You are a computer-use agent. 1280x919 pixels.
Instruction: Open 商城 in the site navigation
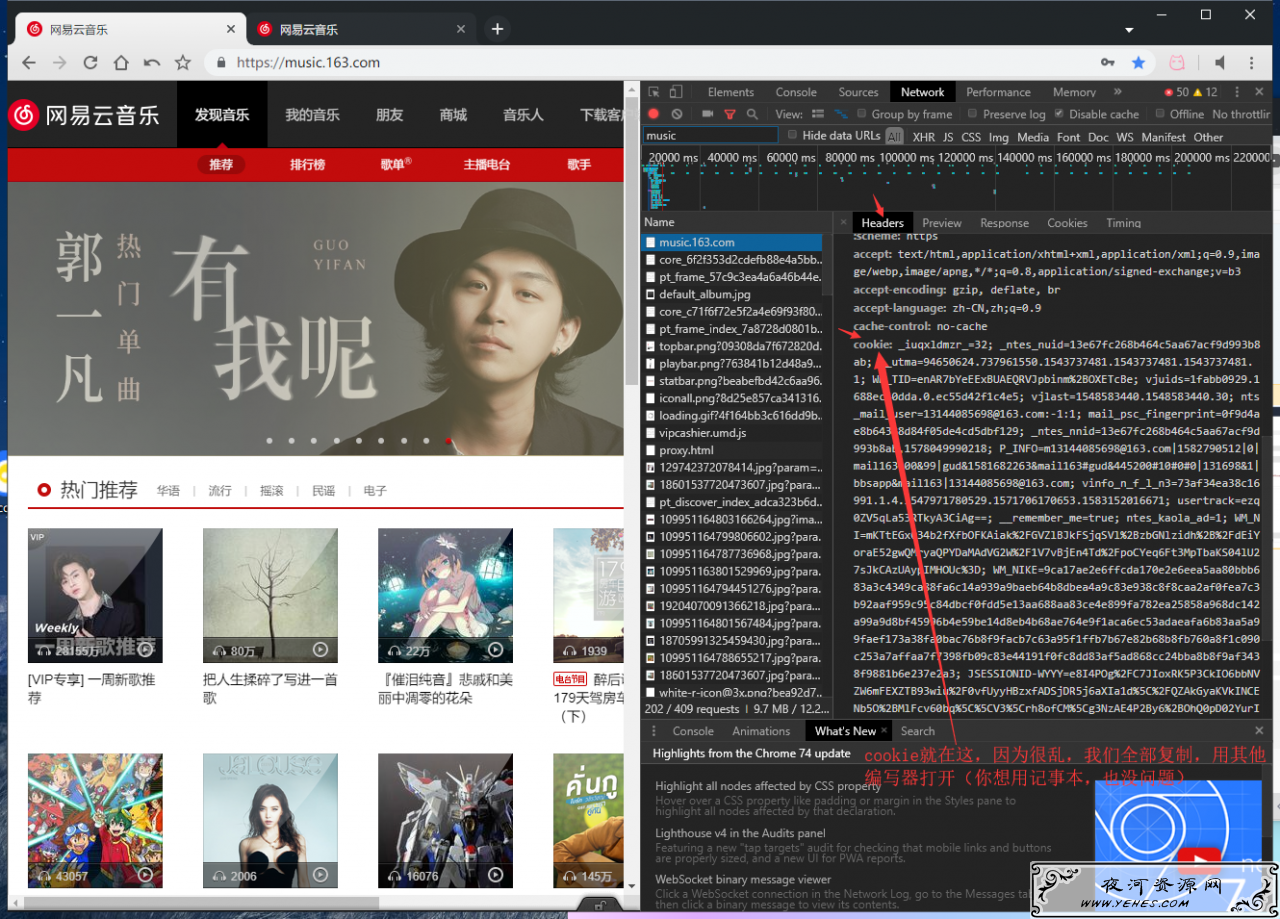[x=453, y=115]
